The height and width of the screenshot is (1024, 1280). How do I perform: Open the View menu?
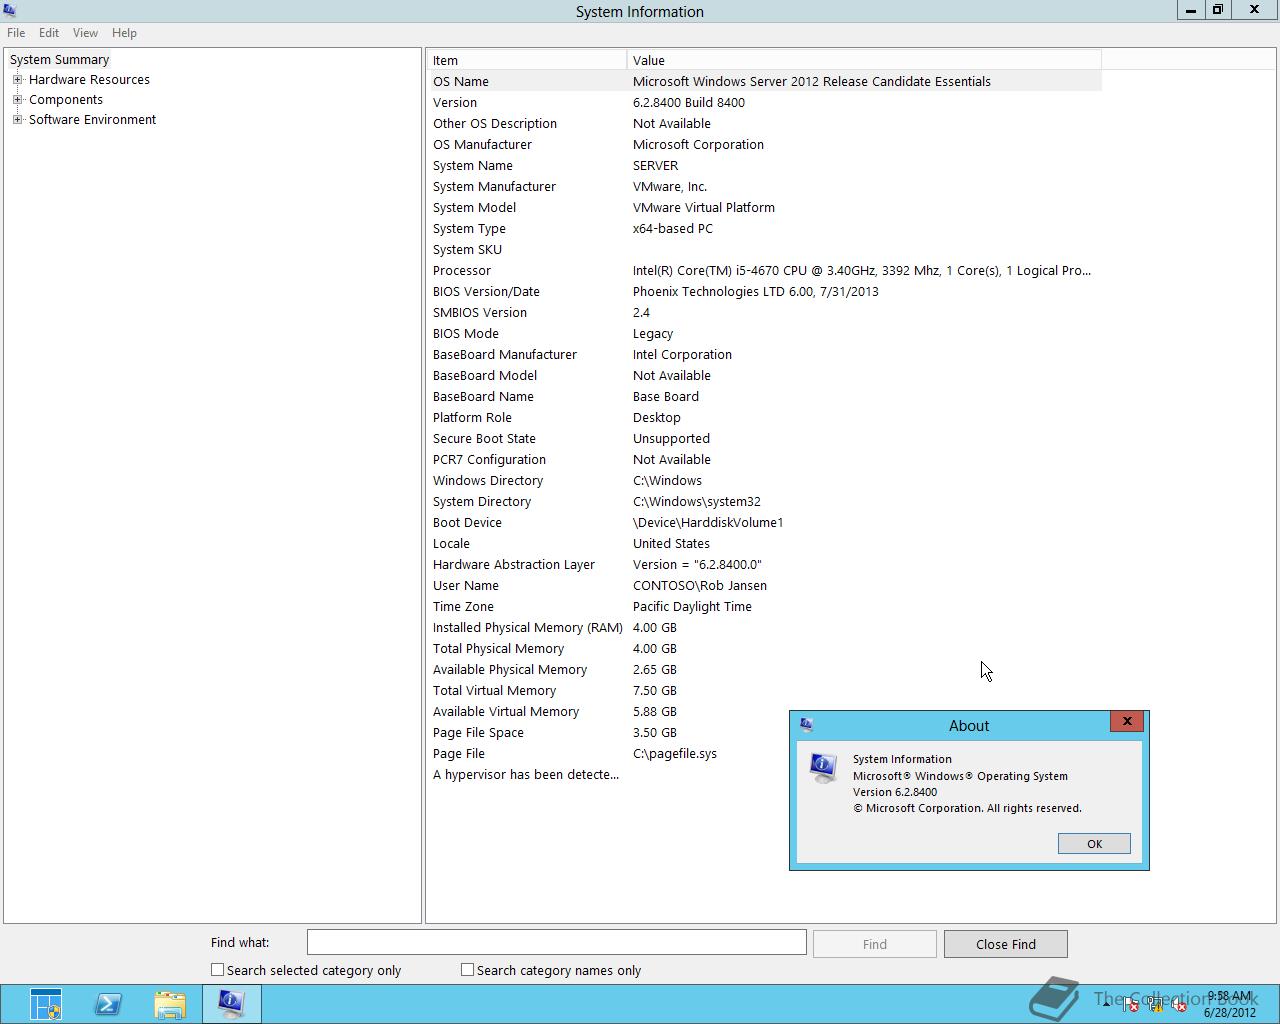[85, 33]
